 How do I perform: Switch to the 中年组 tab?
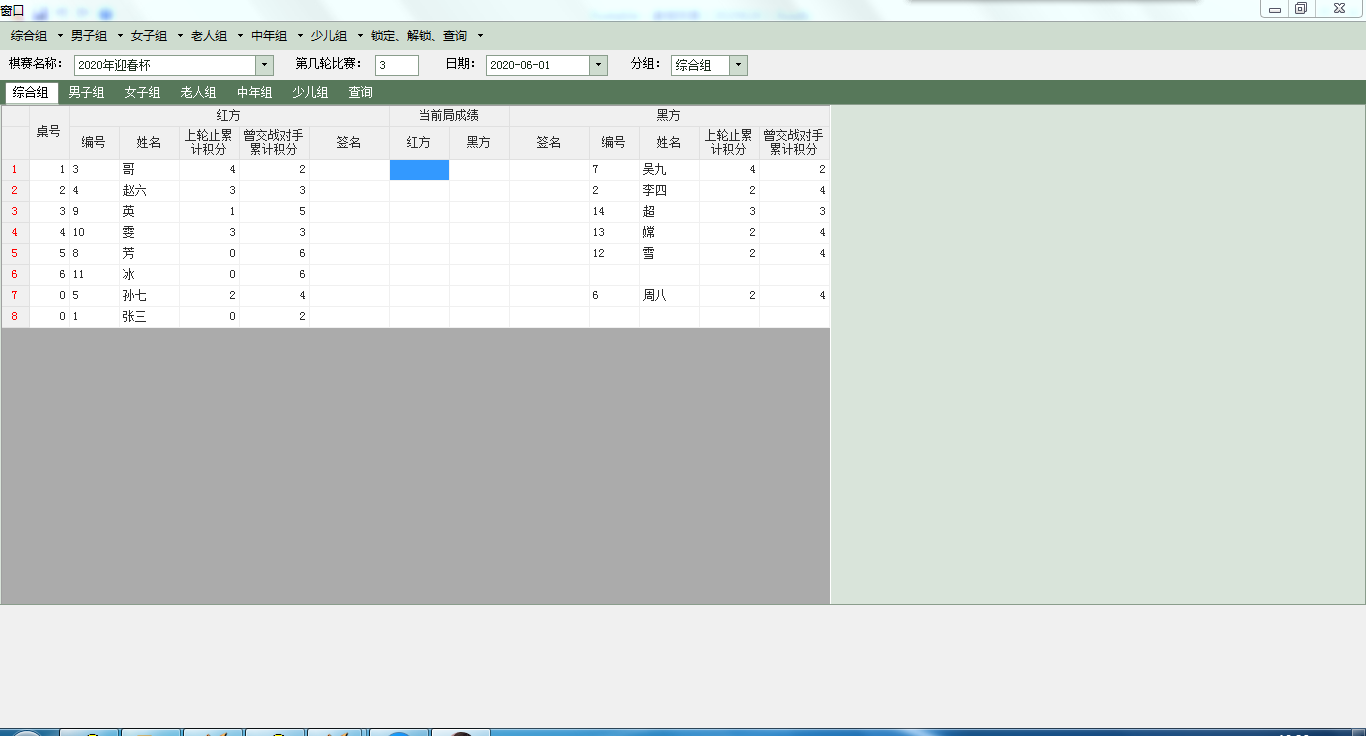tap(254, 92)
